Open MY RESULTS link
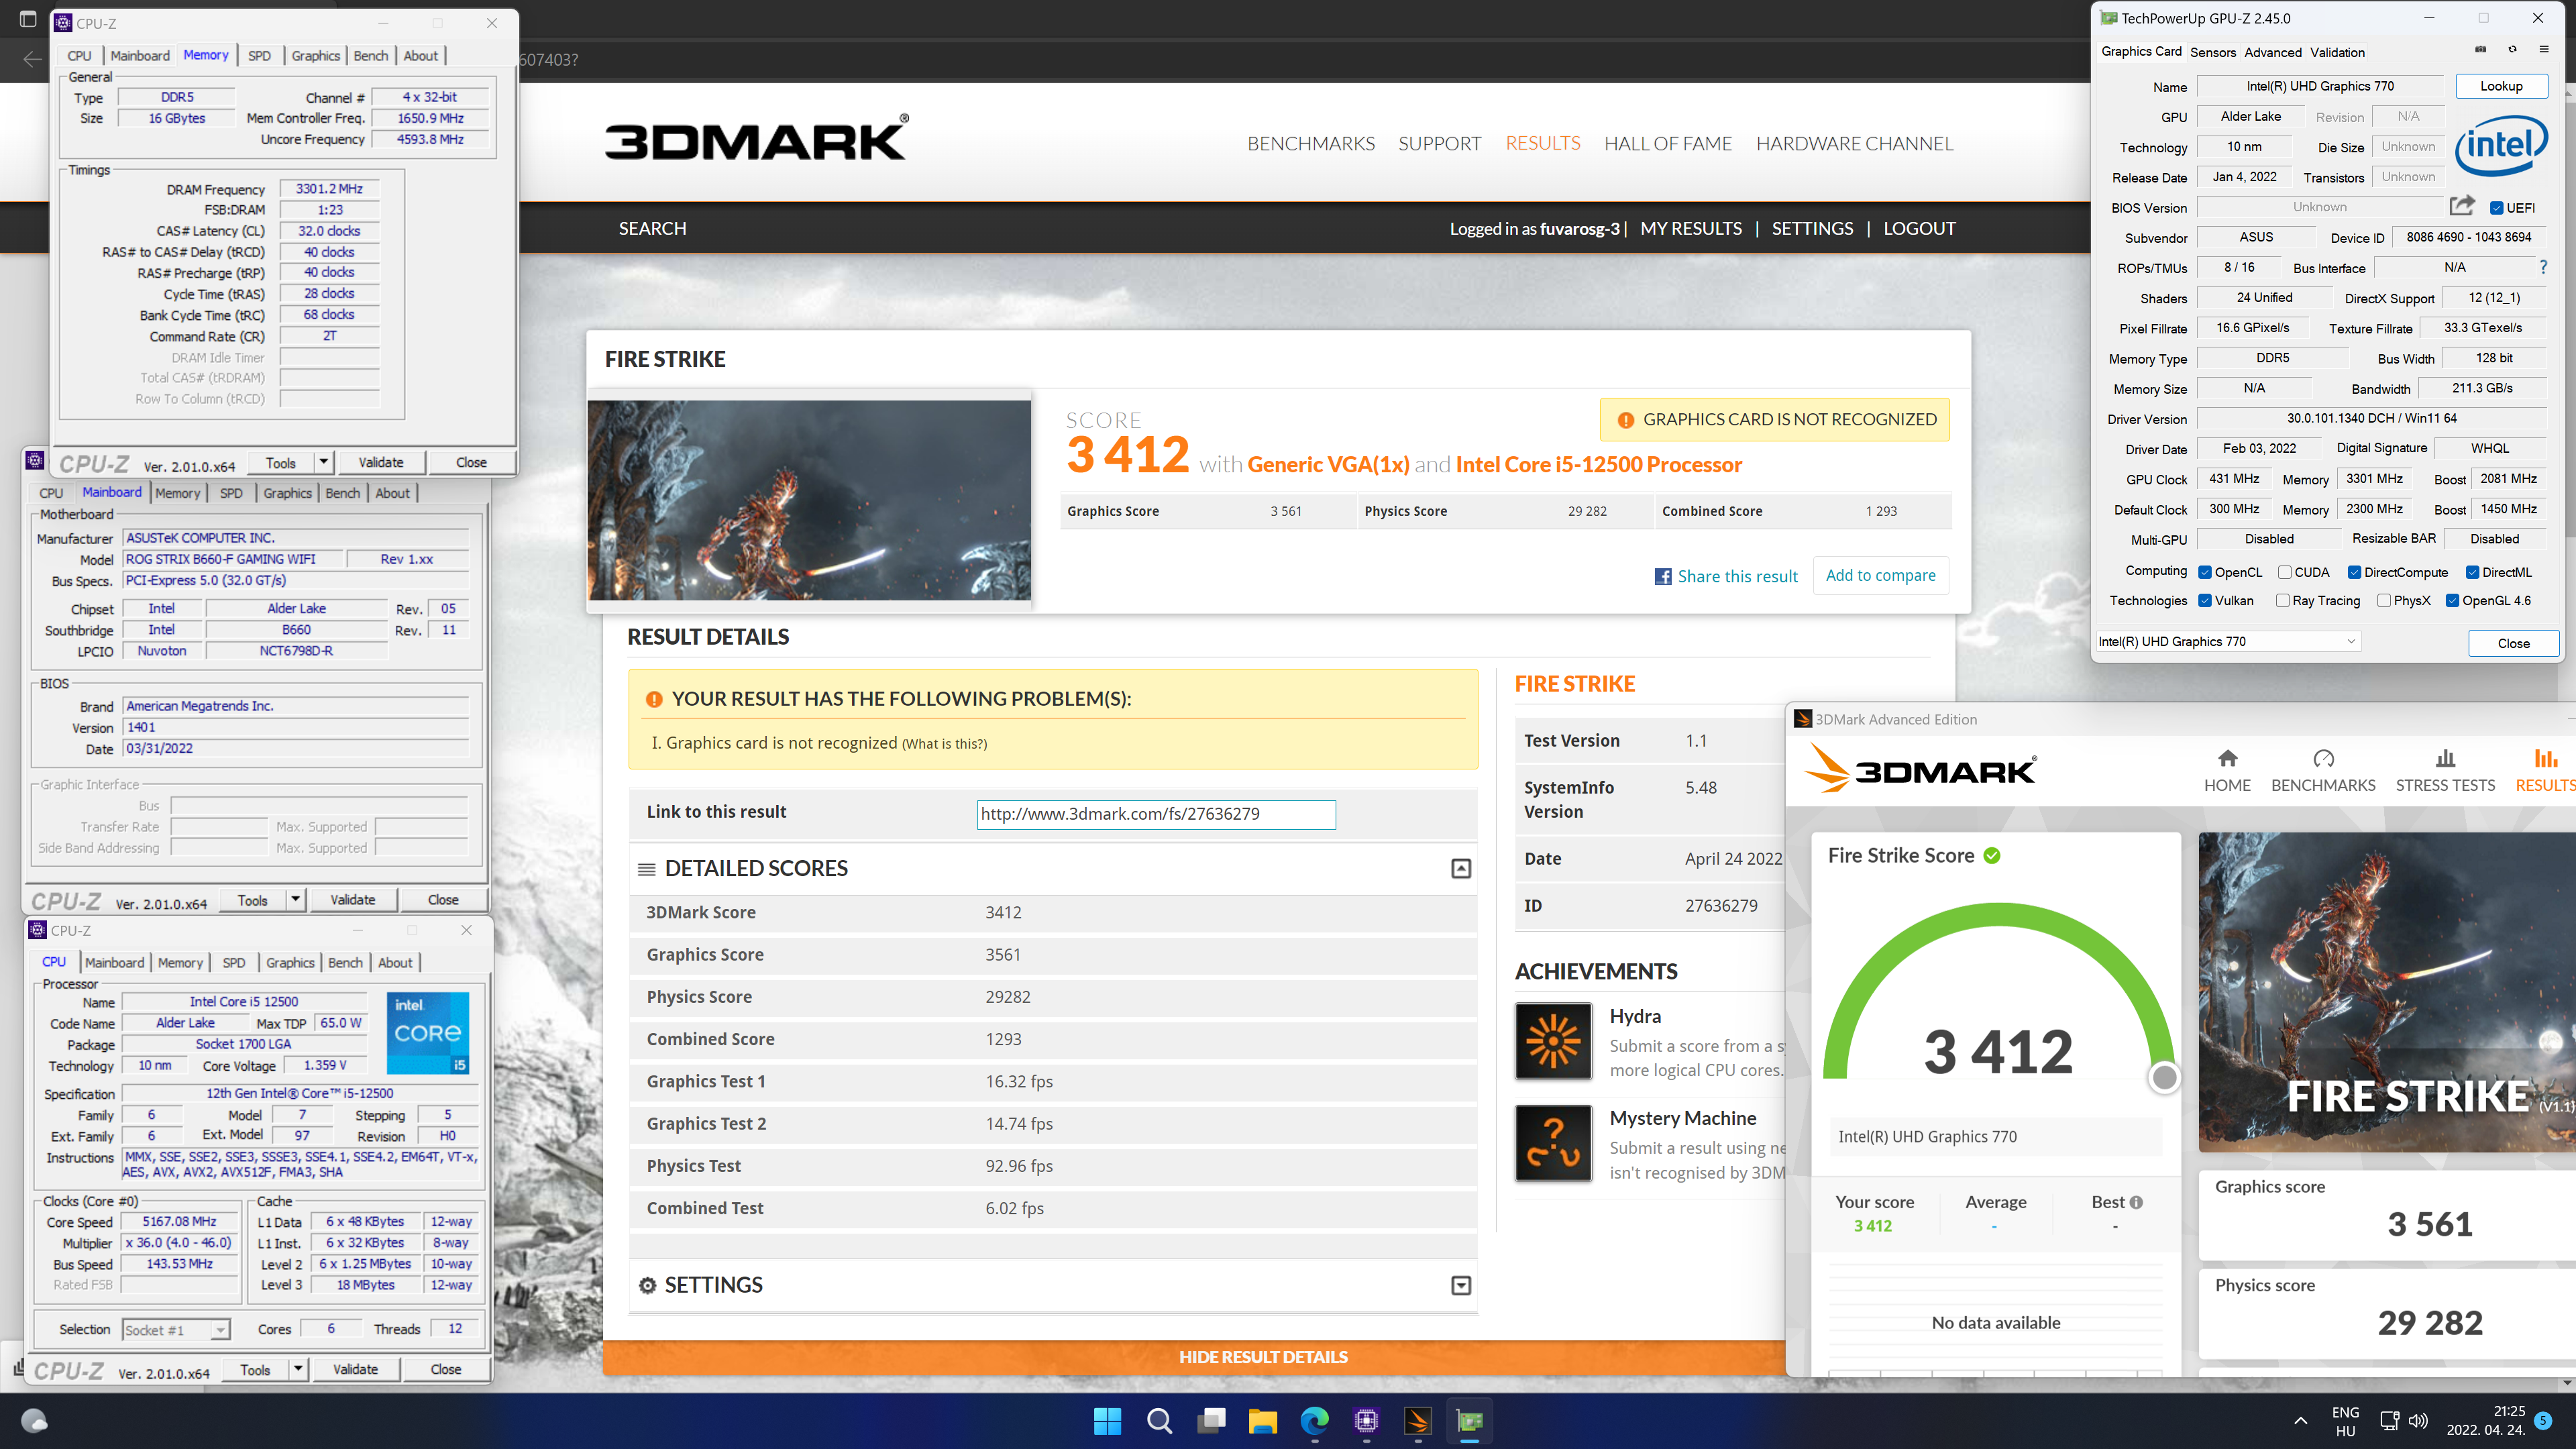2576x1449 pixels. point(1690,228)
